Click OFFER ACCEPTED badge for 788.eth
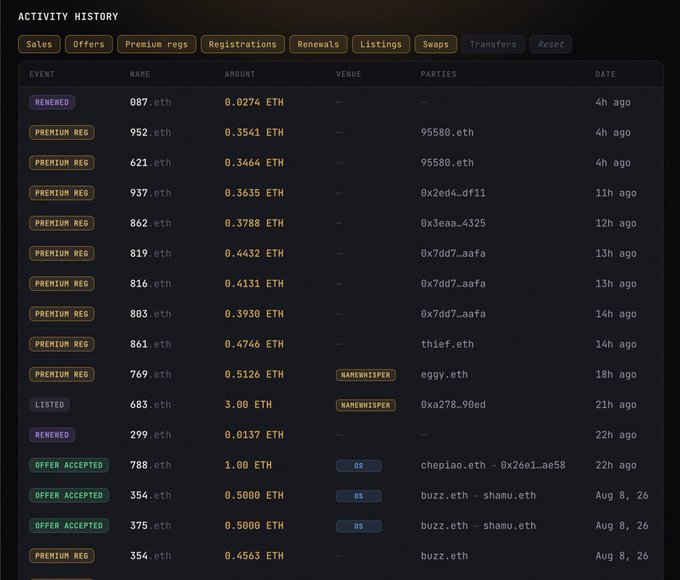Screen dimensions: 680x580 (69, 465)
